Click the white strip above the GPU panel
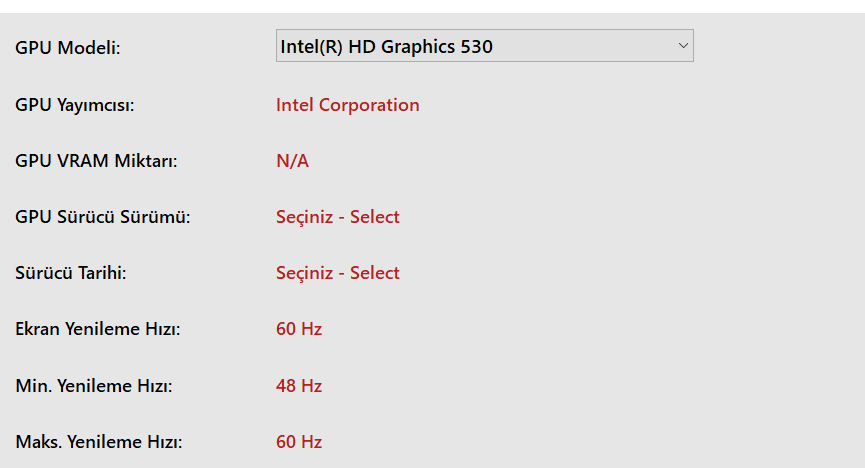This screenshot has width=865, height=468. point(432,6)
